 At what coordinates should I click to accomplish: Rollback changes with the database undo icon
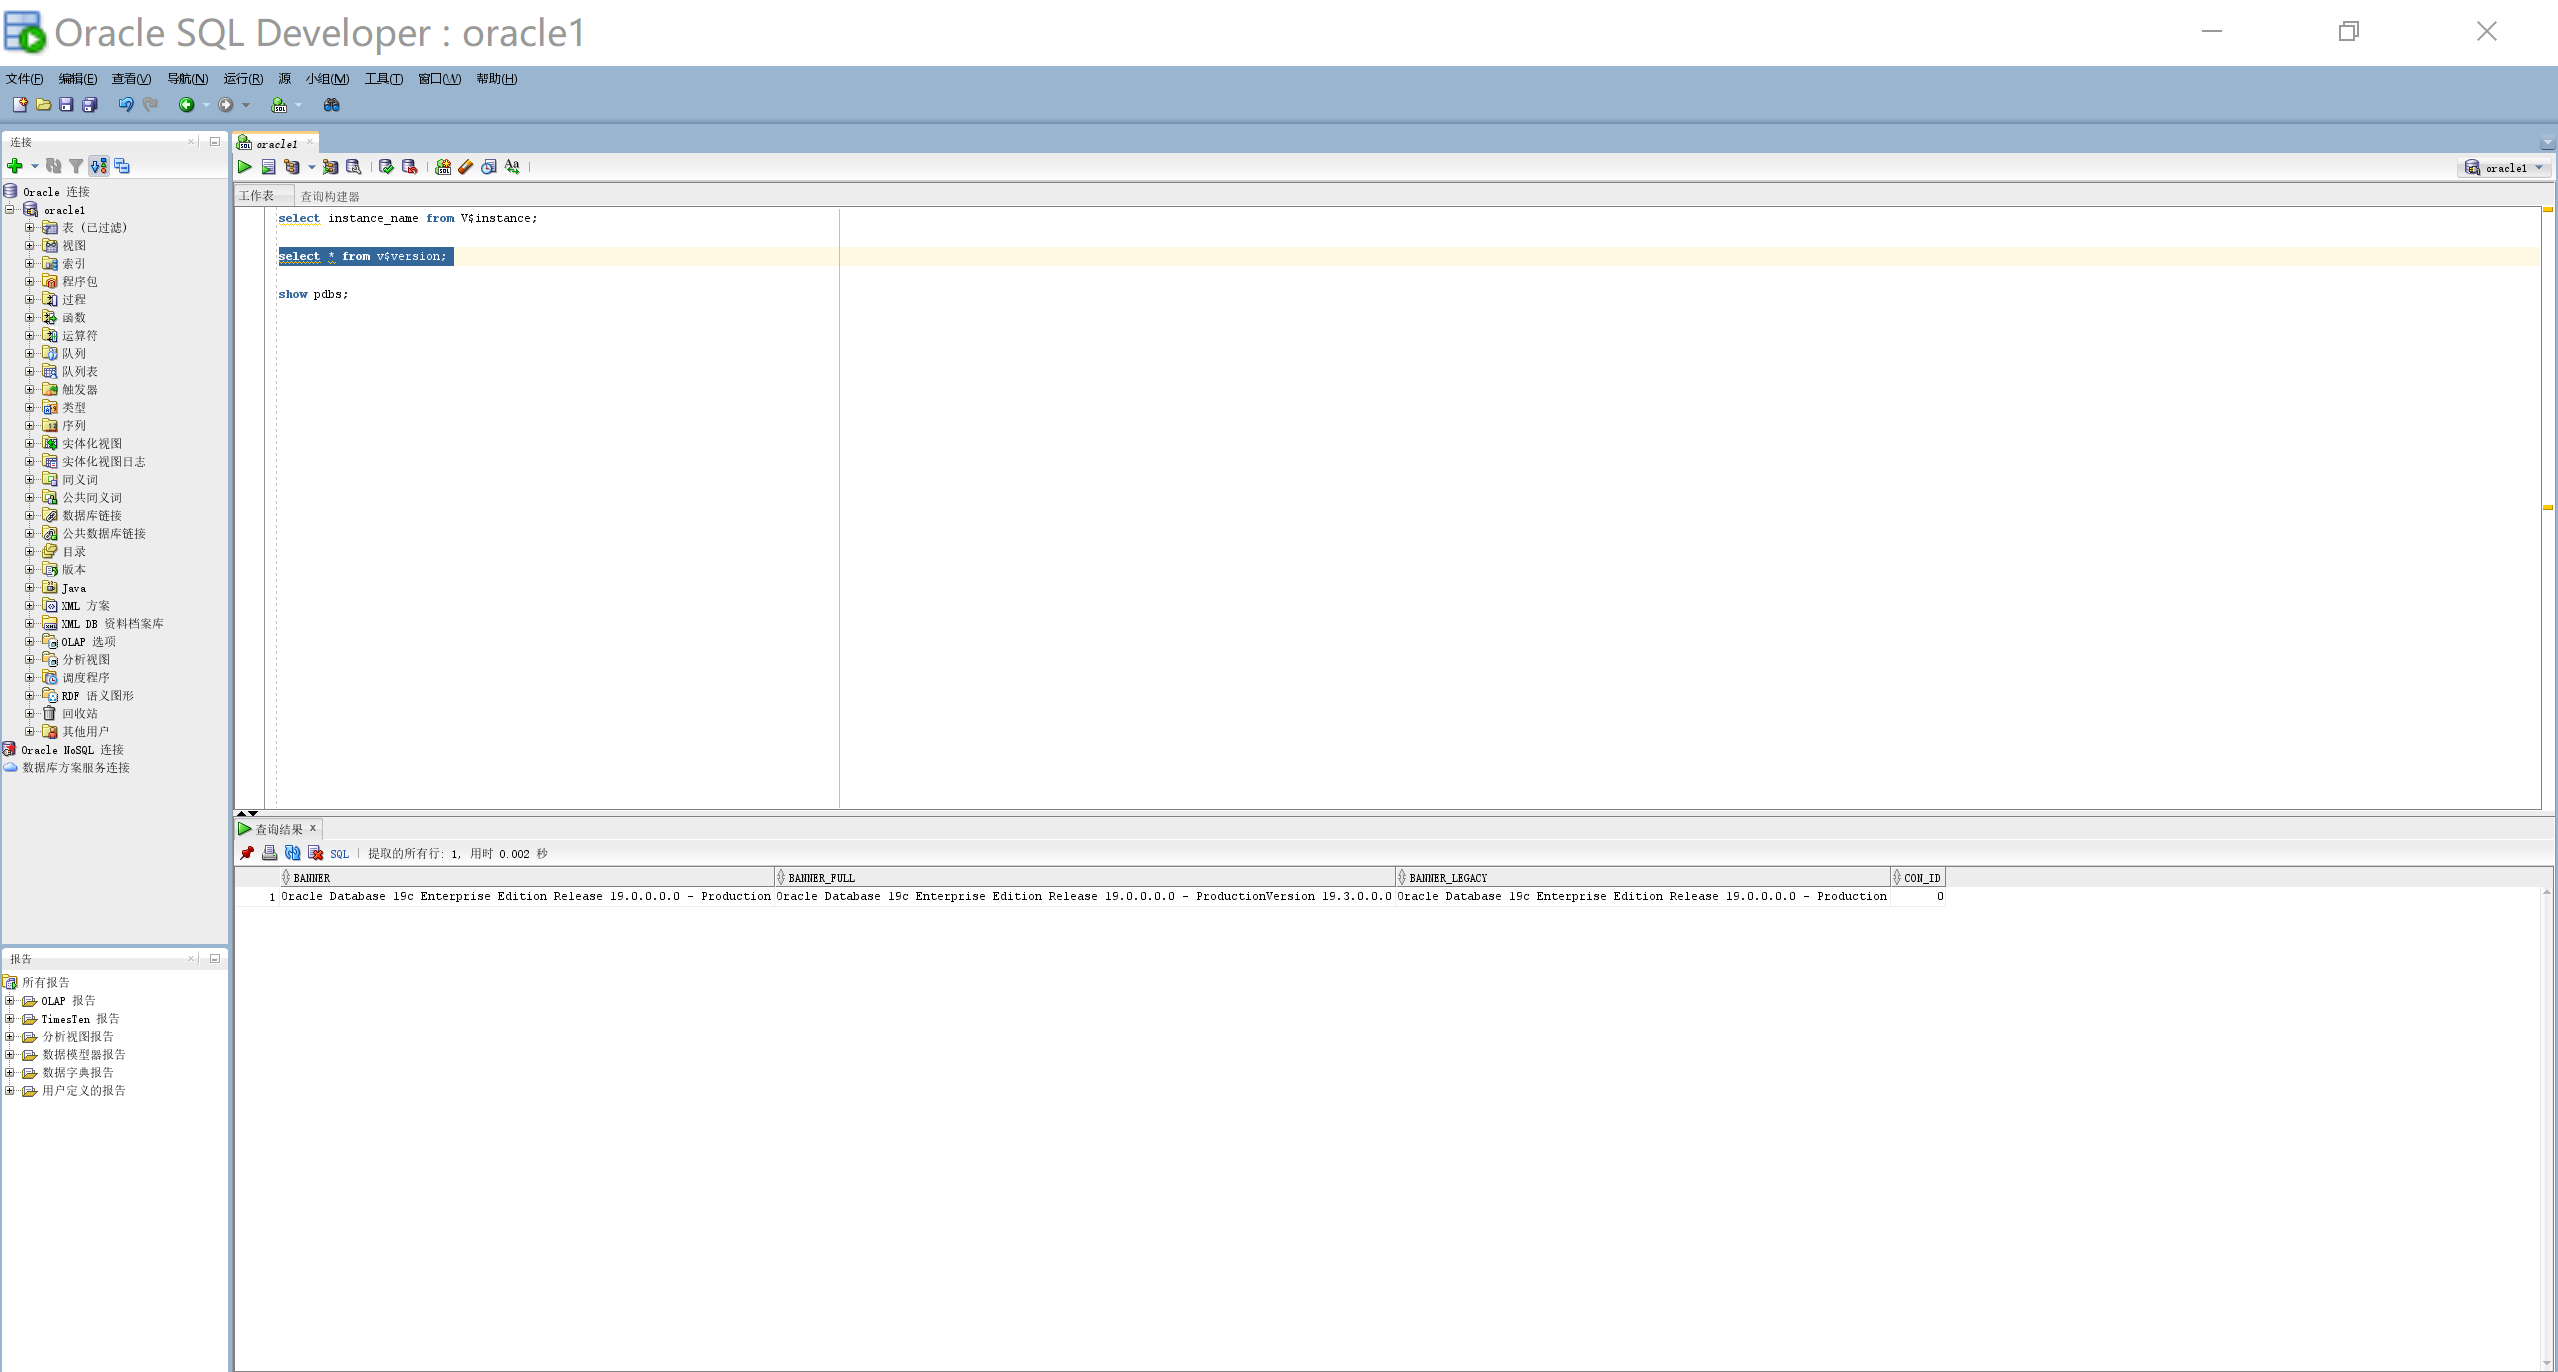(x=409, y=167)
